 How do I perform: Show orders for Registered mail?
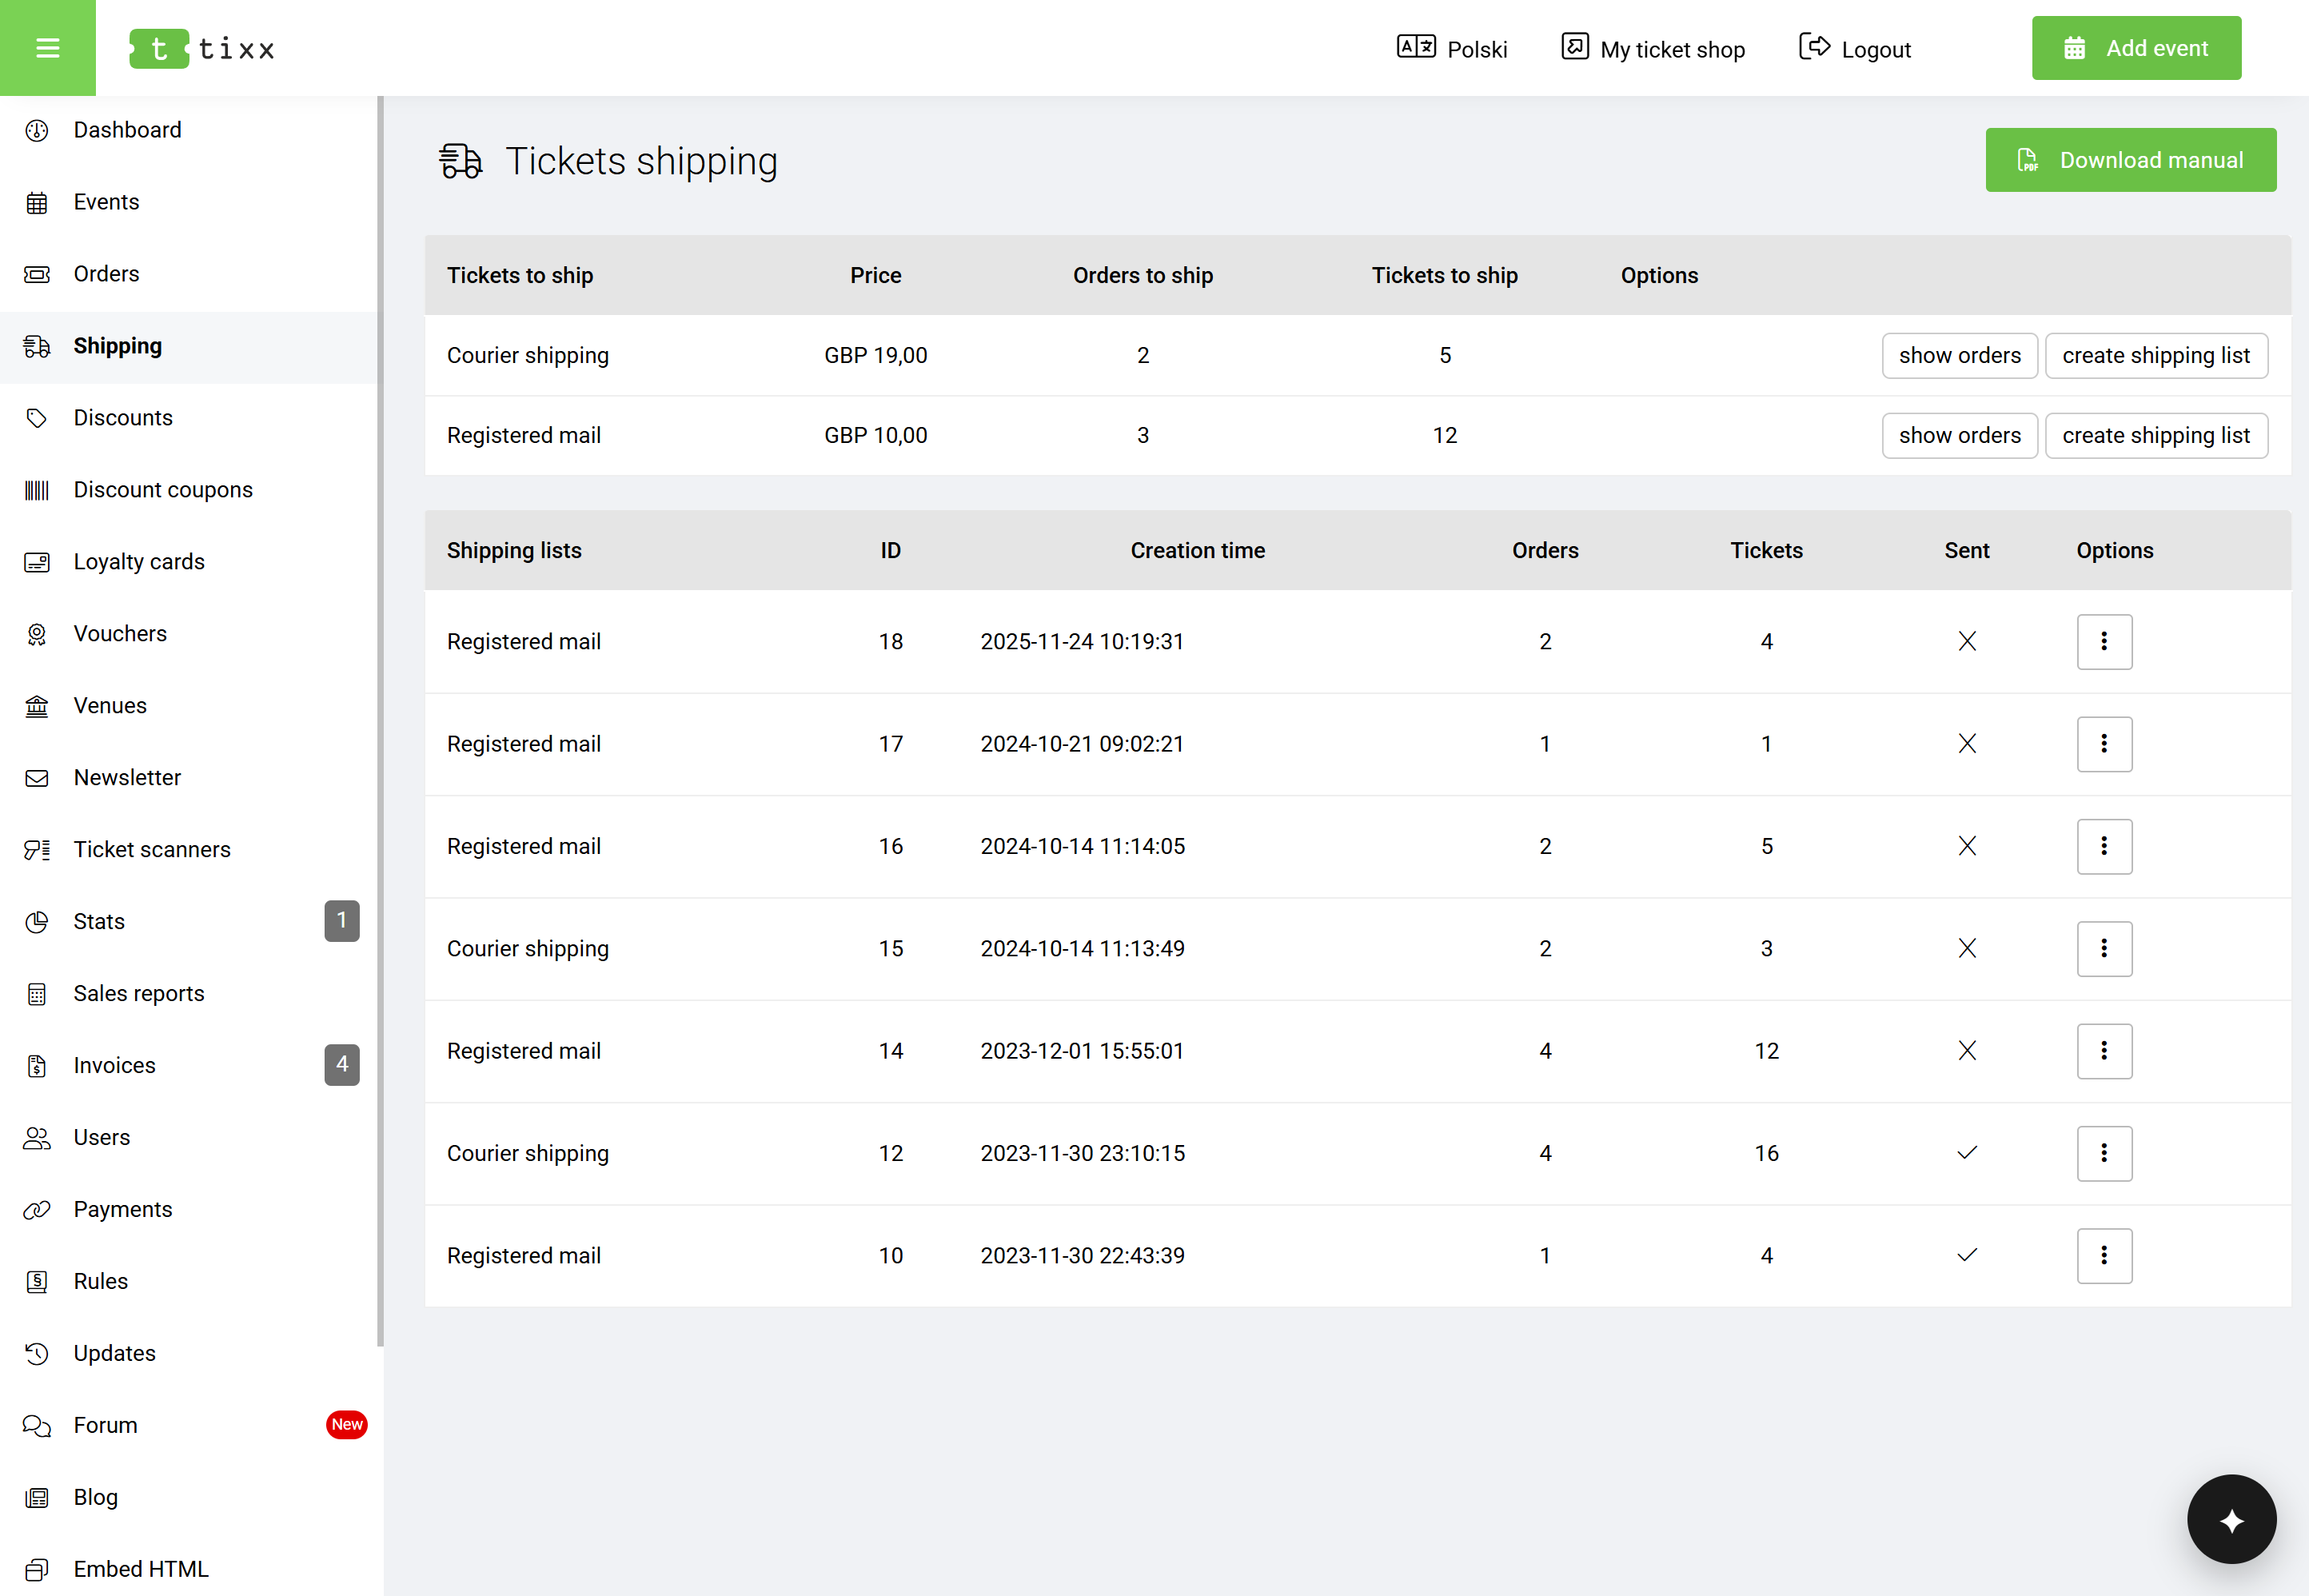point(1959,436)
